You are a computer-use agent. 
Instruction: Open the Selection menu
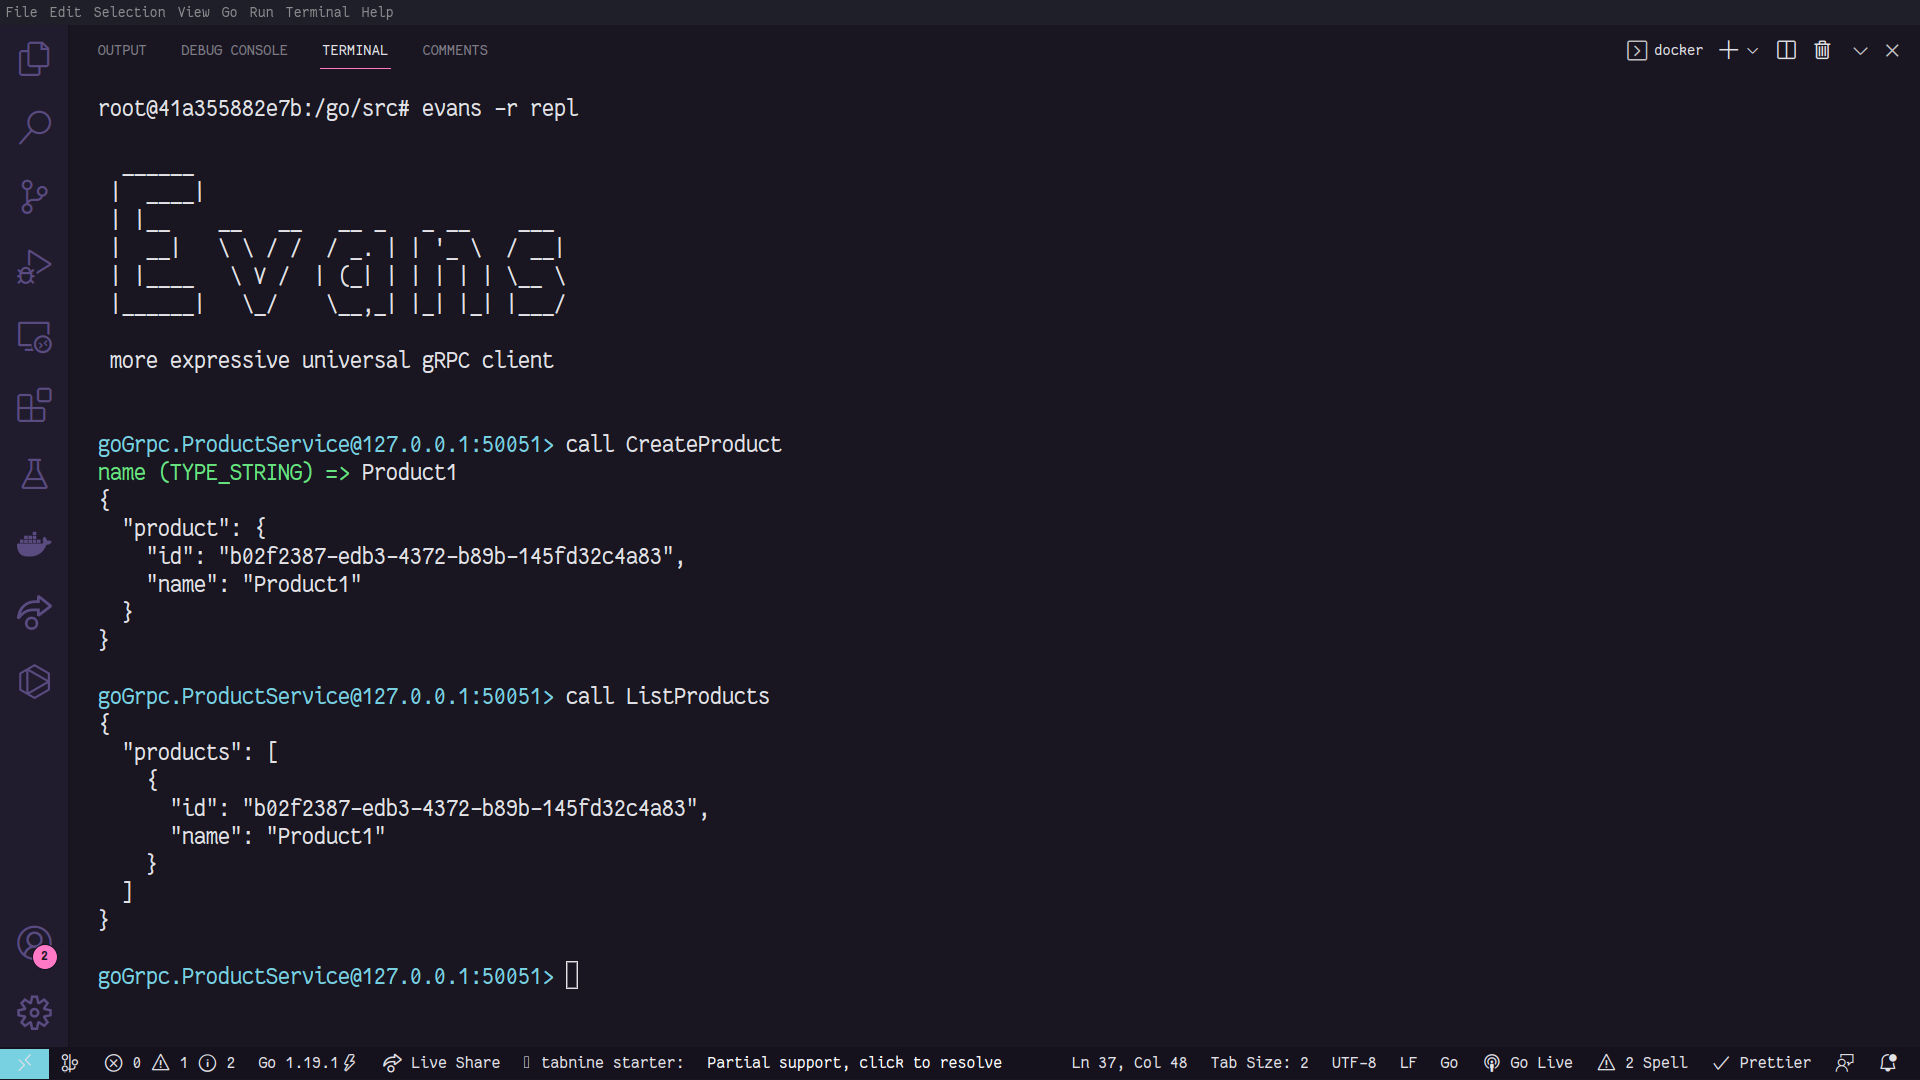130,12
